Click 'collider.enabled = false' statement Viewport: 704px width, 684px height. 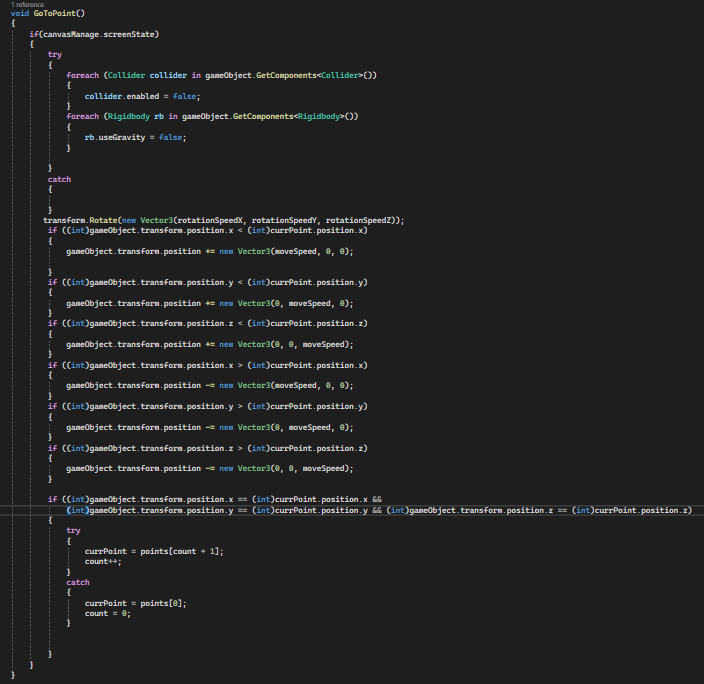point(142,96)
